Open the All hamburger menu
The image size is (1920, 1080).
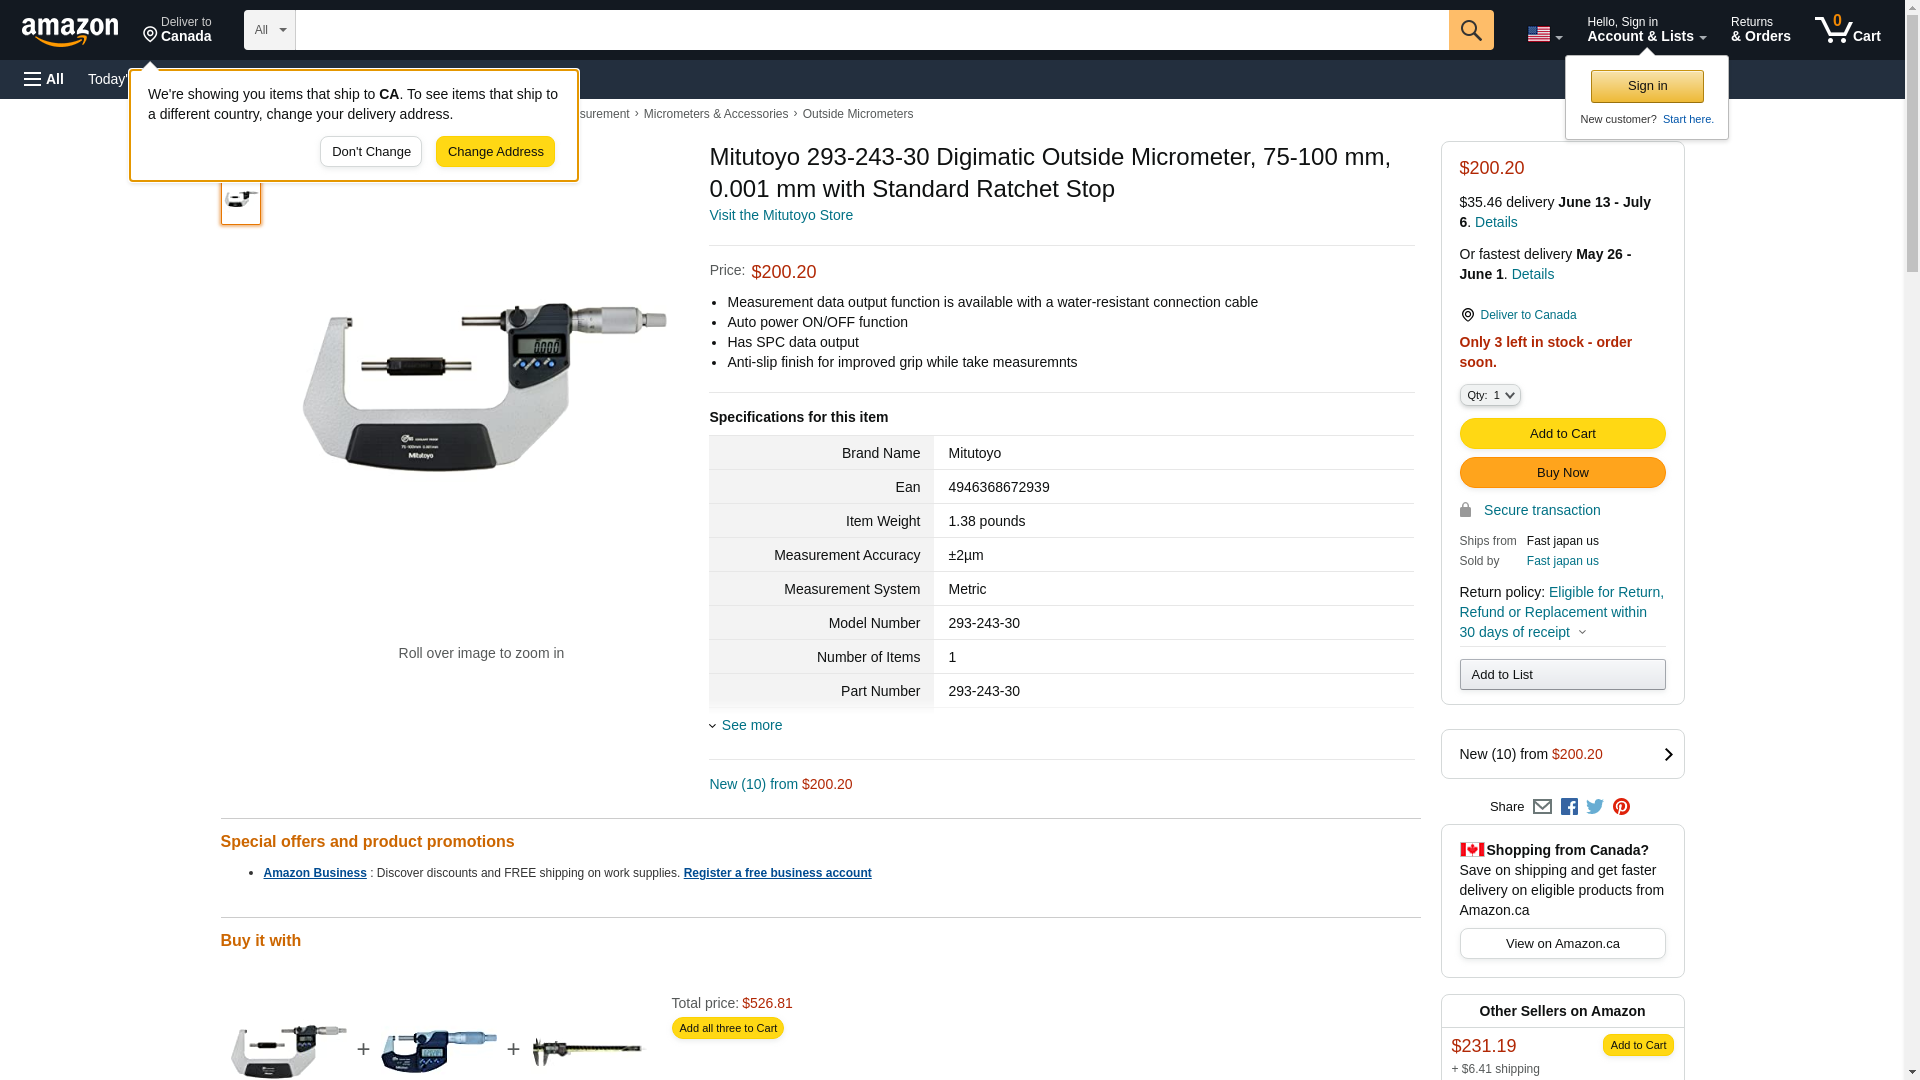(44, 79)
